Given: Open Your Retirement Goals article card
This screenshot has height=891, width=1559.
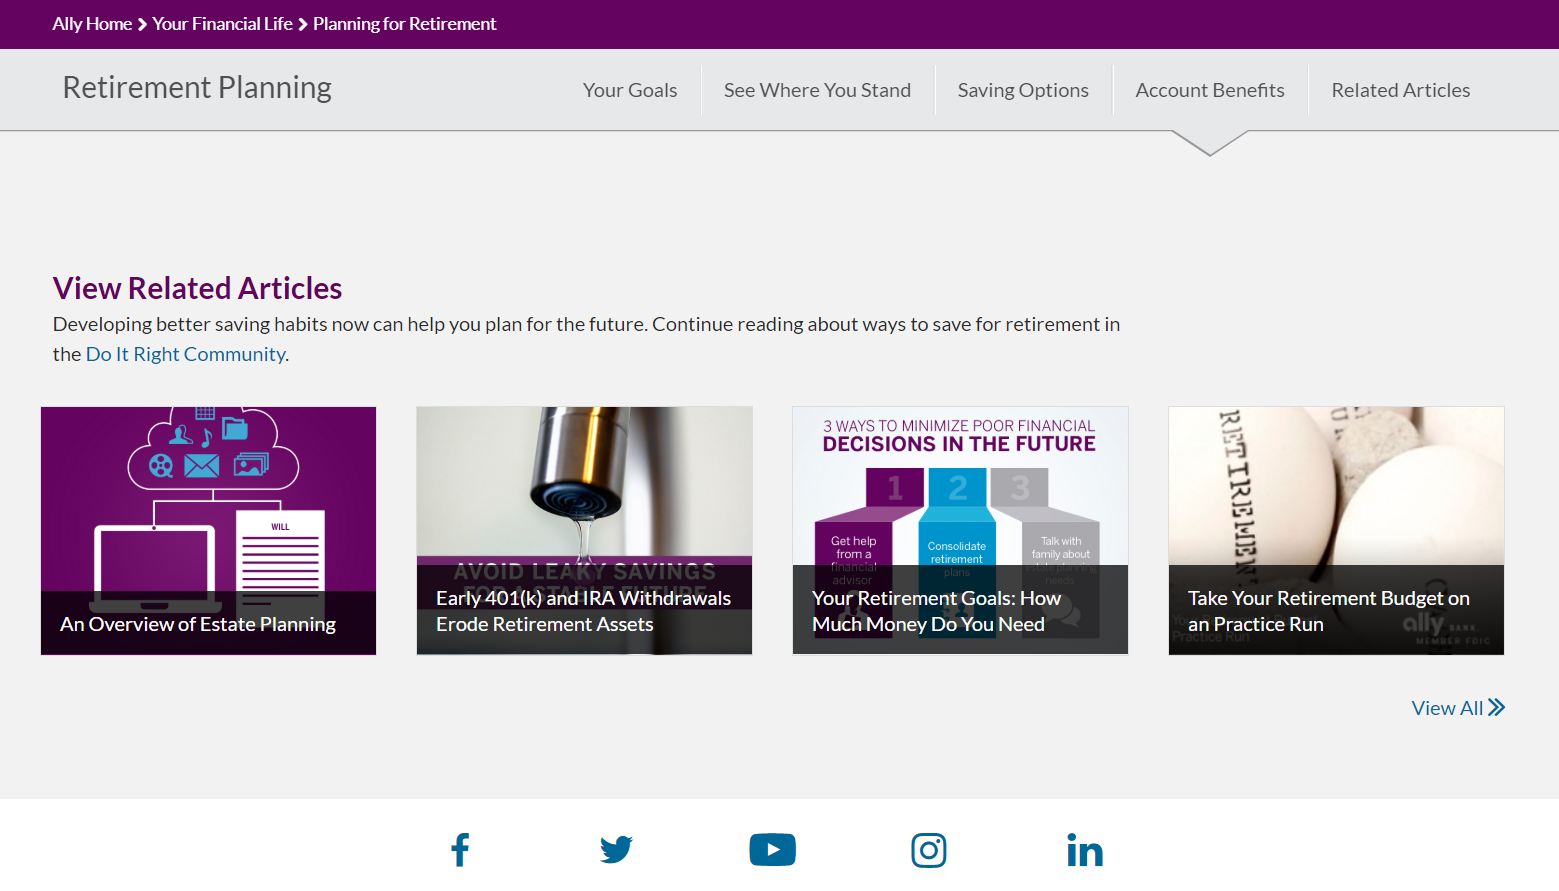Looking at the screenshot, I should 960,531.
